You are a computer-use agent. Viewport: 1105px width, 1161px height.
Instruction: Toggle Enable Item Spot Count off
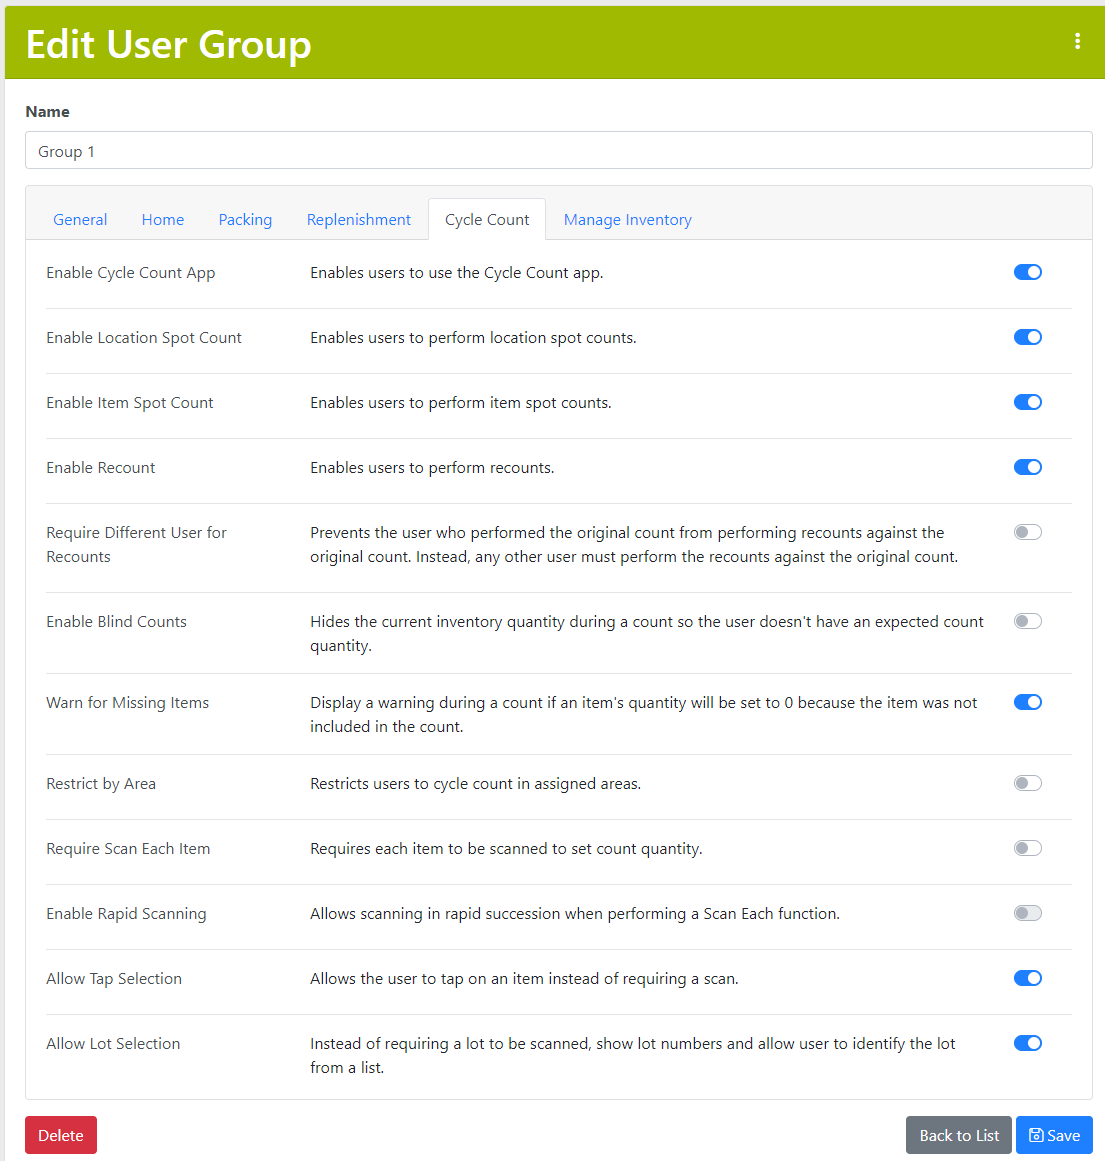point(1027,402)
